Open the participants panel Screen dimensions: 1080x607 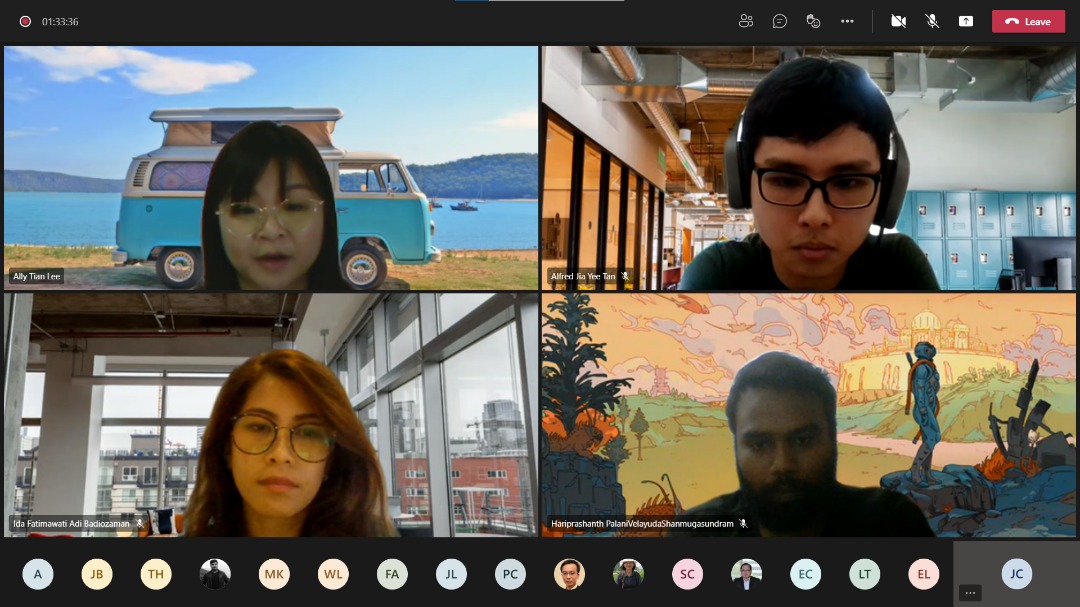[x=745, y=21]
